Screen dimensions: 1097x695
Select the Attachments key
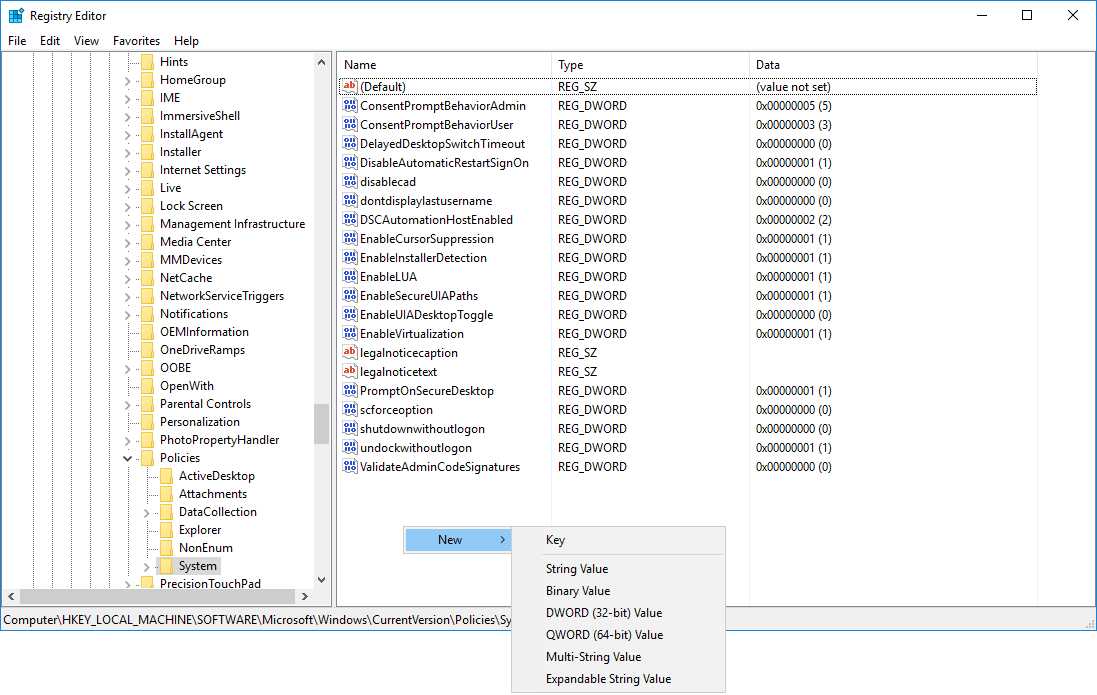tap(213, 493)
